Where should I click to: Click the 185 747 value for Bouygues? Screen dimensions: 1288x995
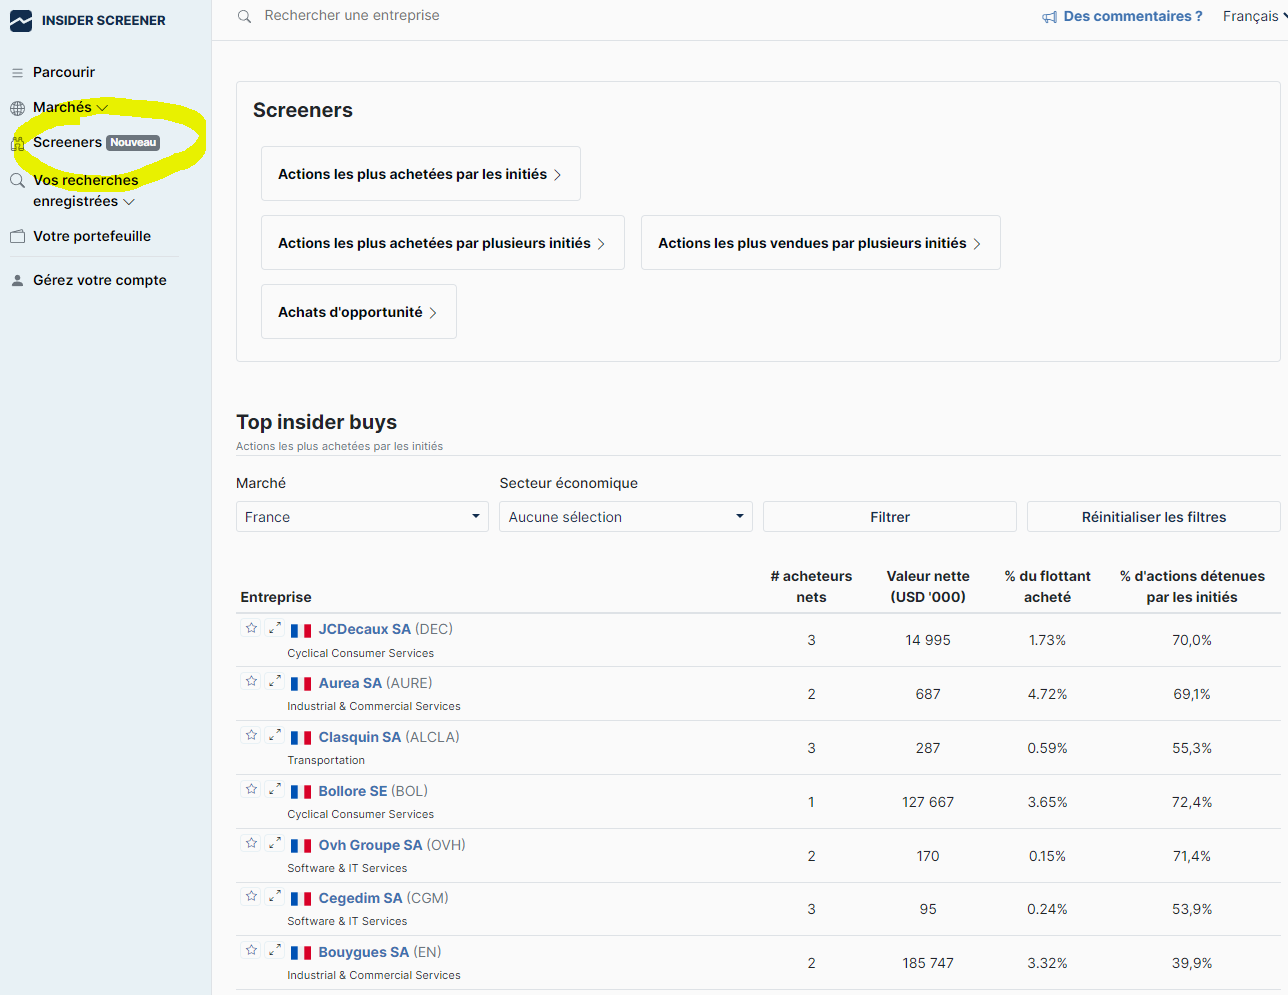(928, 963)
